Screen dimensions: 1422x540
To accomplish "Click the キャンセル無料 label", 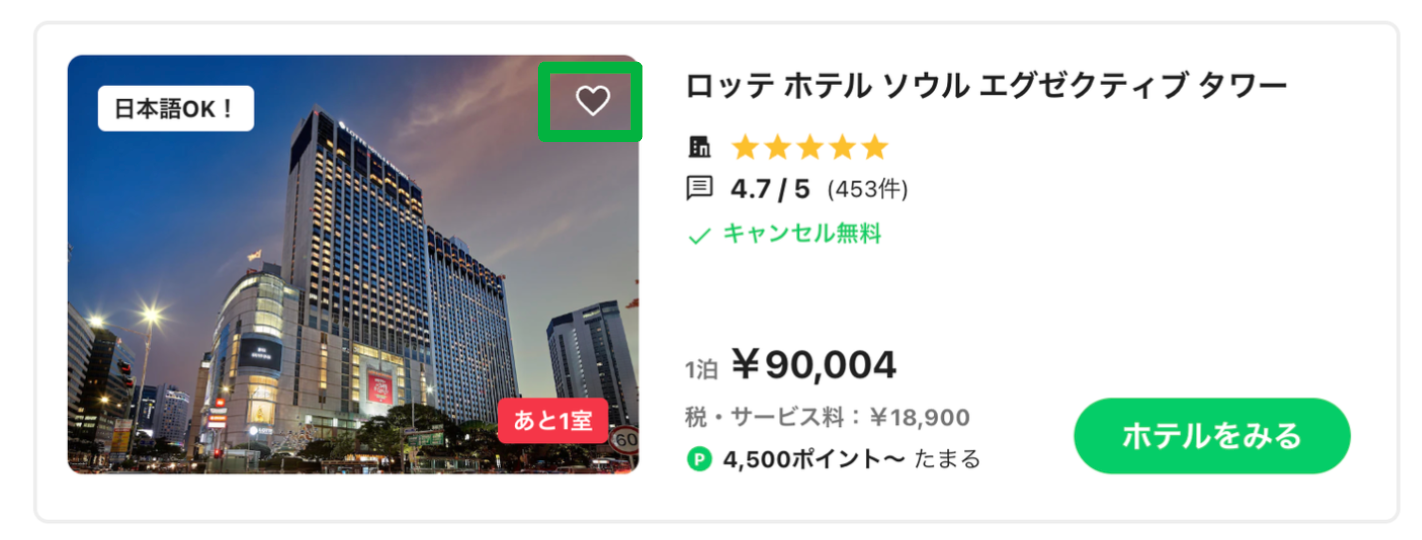I will [802, 235].
